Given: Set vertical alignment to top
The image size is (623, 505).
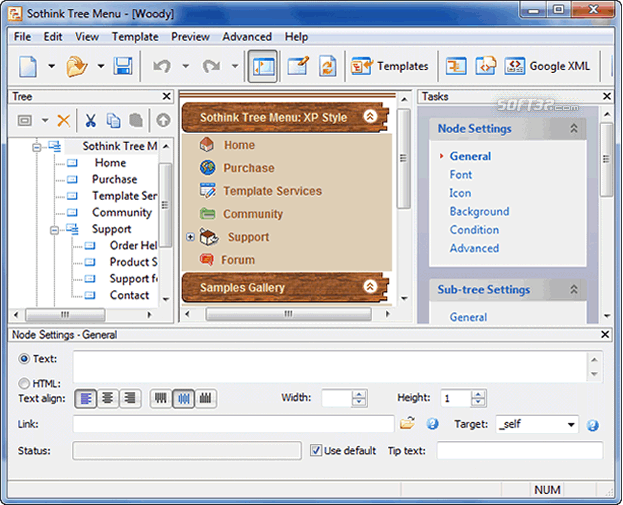Looking at the screenshot, I should (x=161, y=398).
